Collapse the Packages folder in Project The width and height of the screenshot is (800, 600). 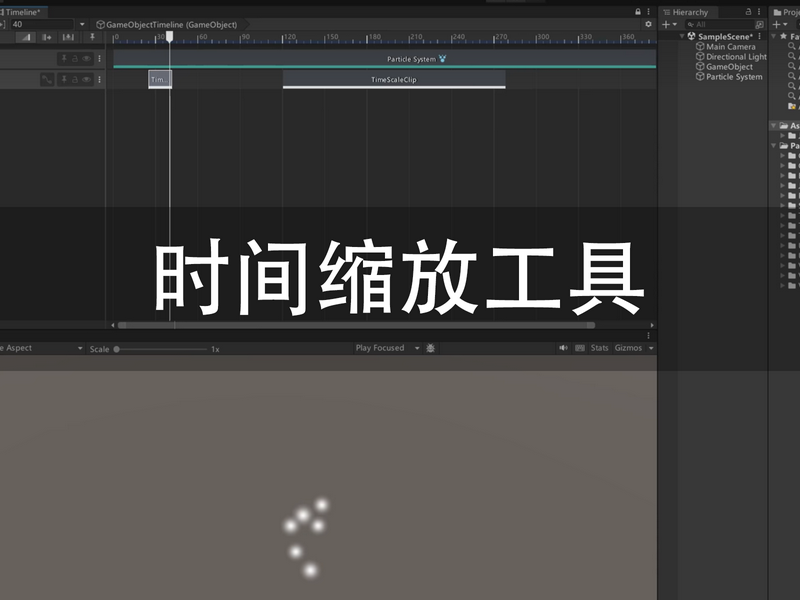tap(774, 145)
